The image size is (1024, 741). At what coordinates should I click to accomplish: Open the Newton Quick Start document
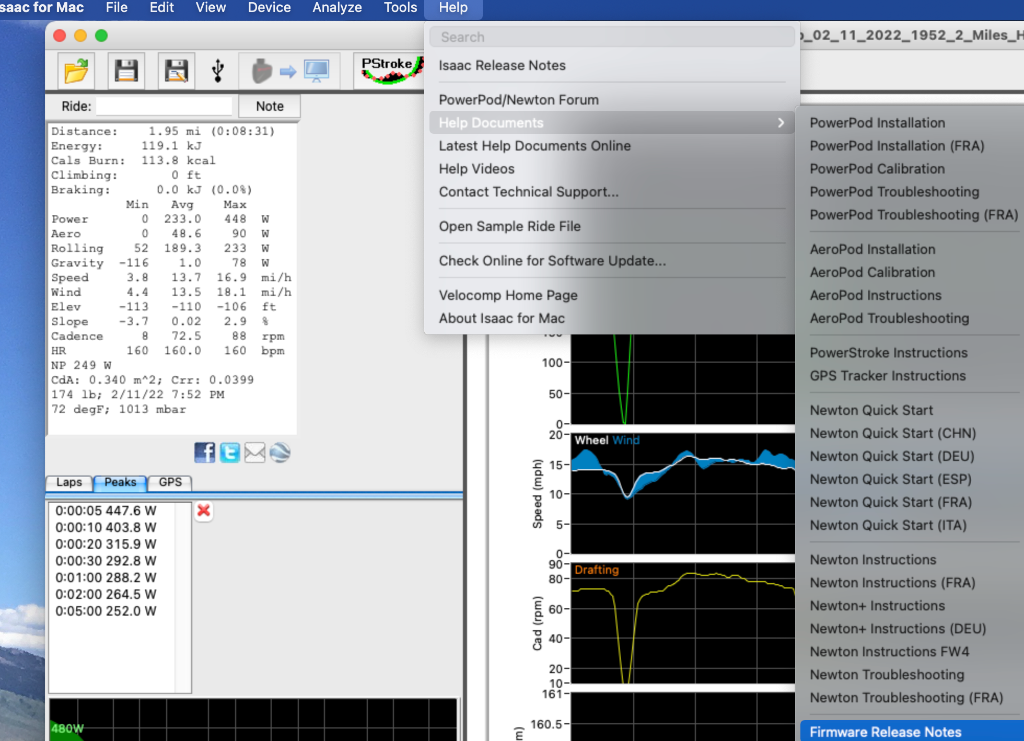pyautogui.click(x=871, y=410)
